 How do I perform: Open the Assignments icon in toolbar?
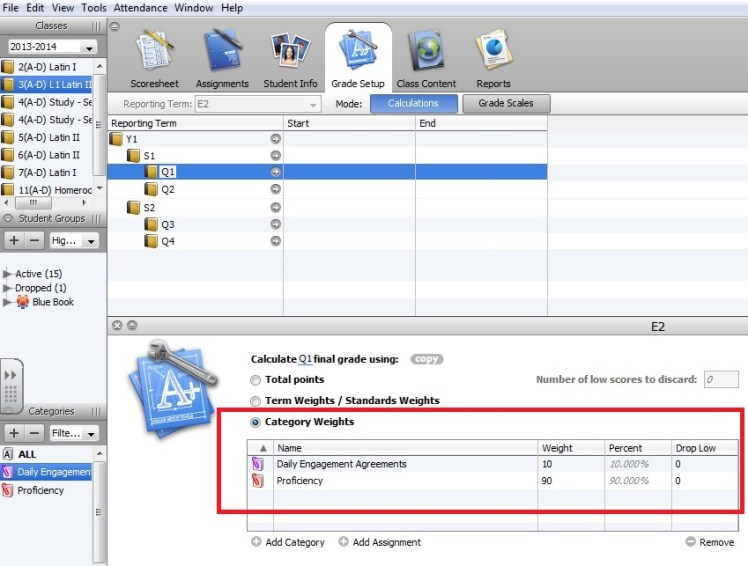[222, 54]
